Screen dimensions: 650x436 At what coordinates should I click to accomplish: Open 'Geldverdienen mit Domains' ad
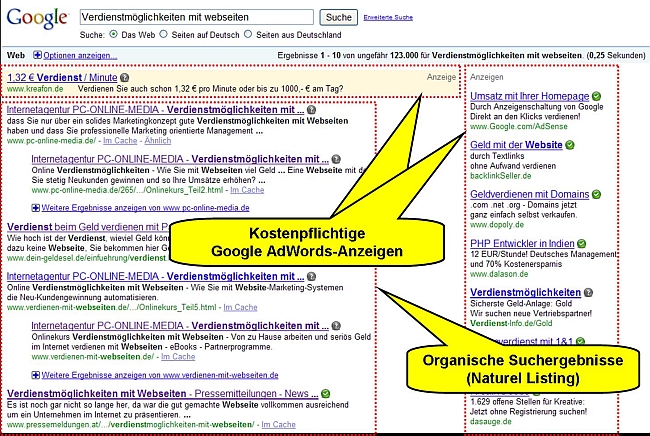(x=529, y=194)
